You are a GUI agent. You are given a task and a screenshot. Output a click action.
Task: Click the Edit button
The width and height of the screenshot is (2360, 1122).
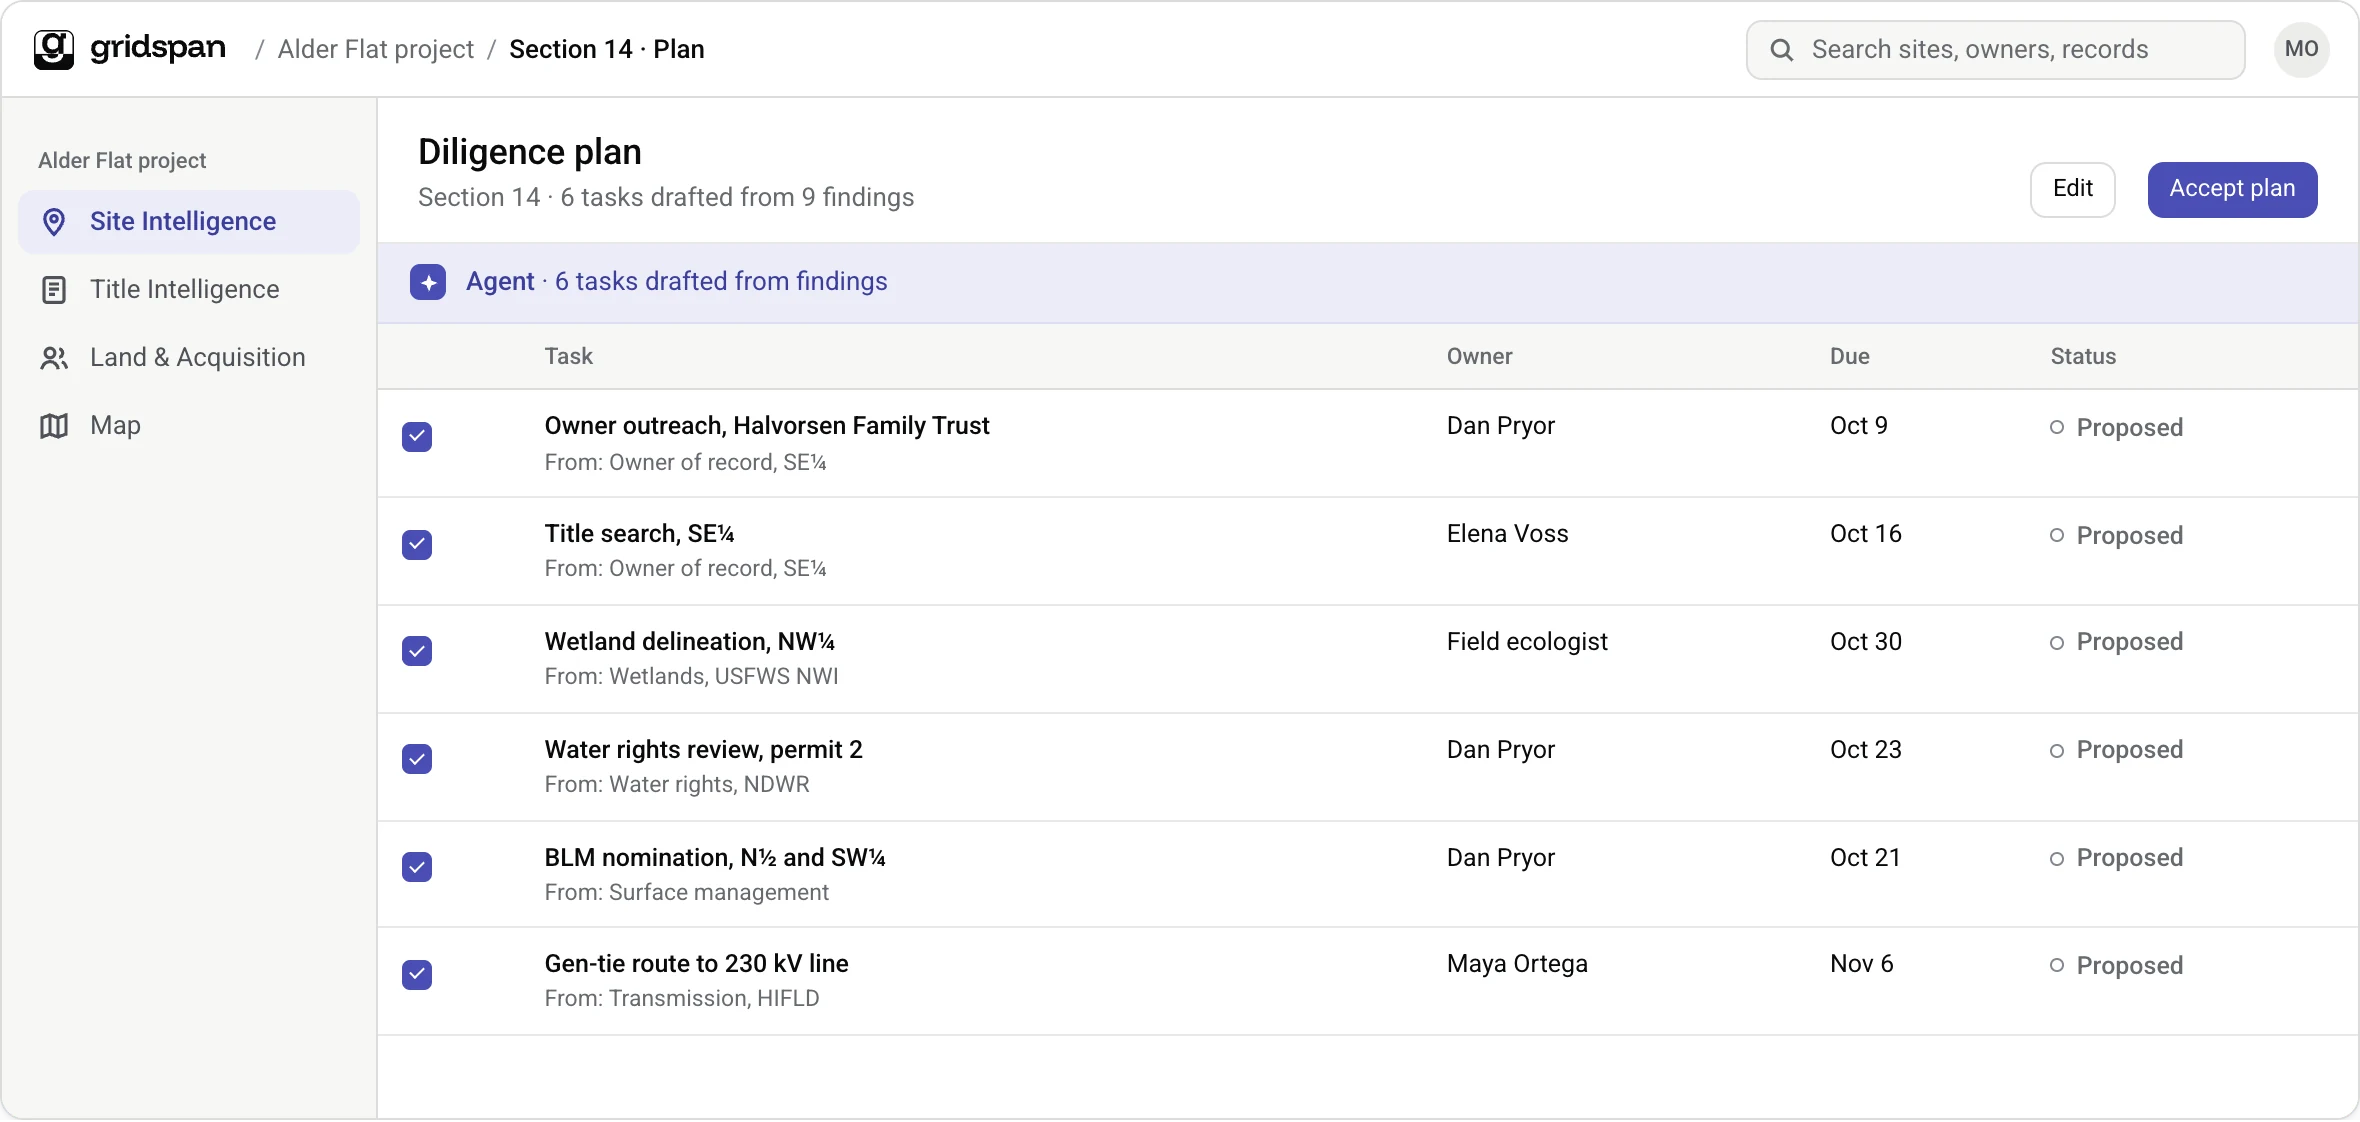[x=2072, y=189]
